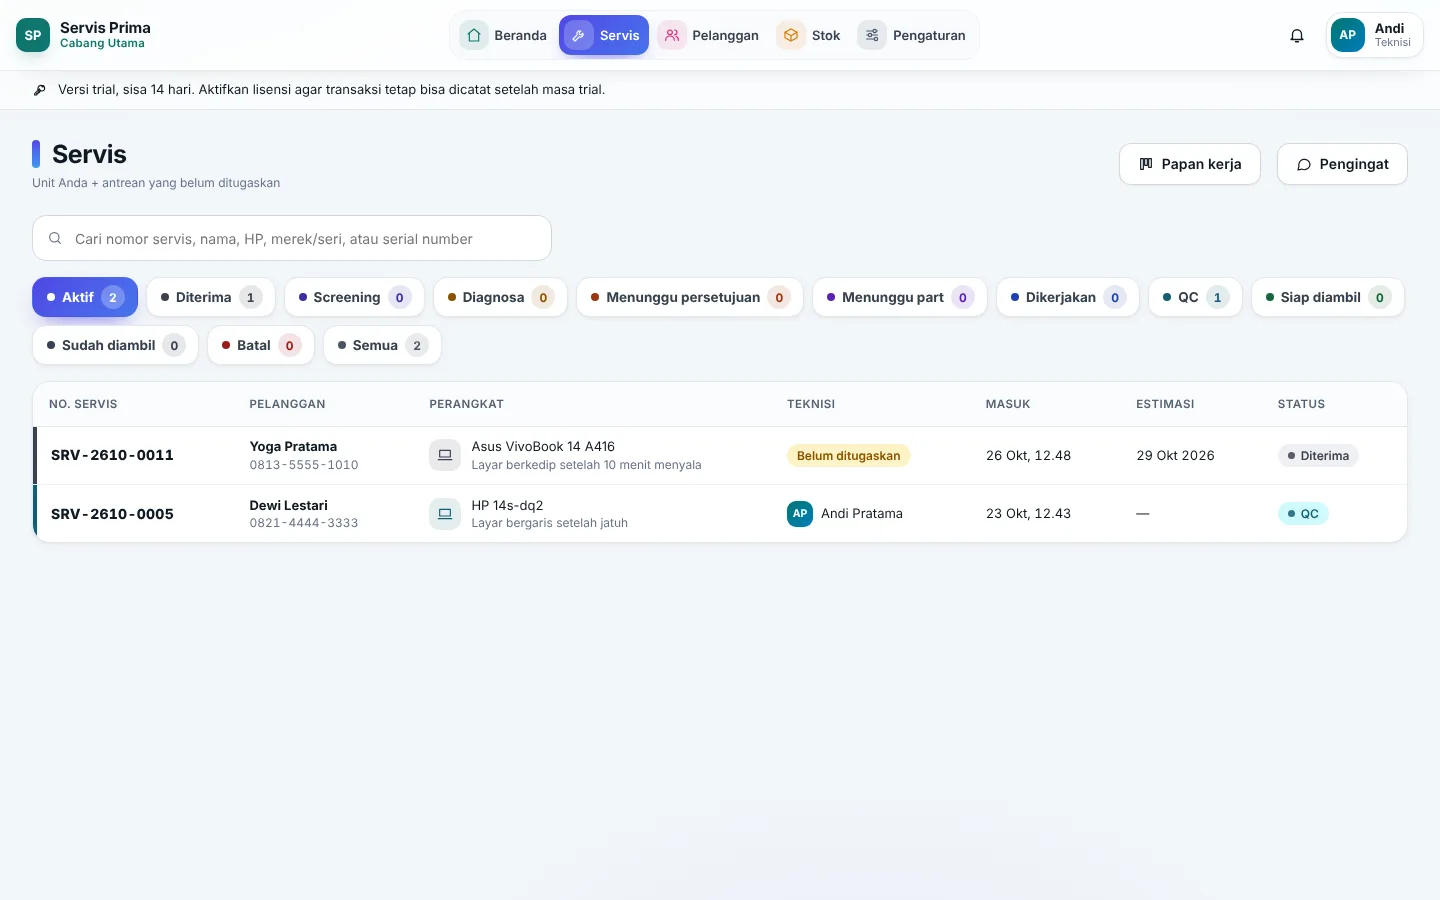This screenshot has height=900, width=1440.
Task: Filter by Dikerjakan status
Action: 1068,297
